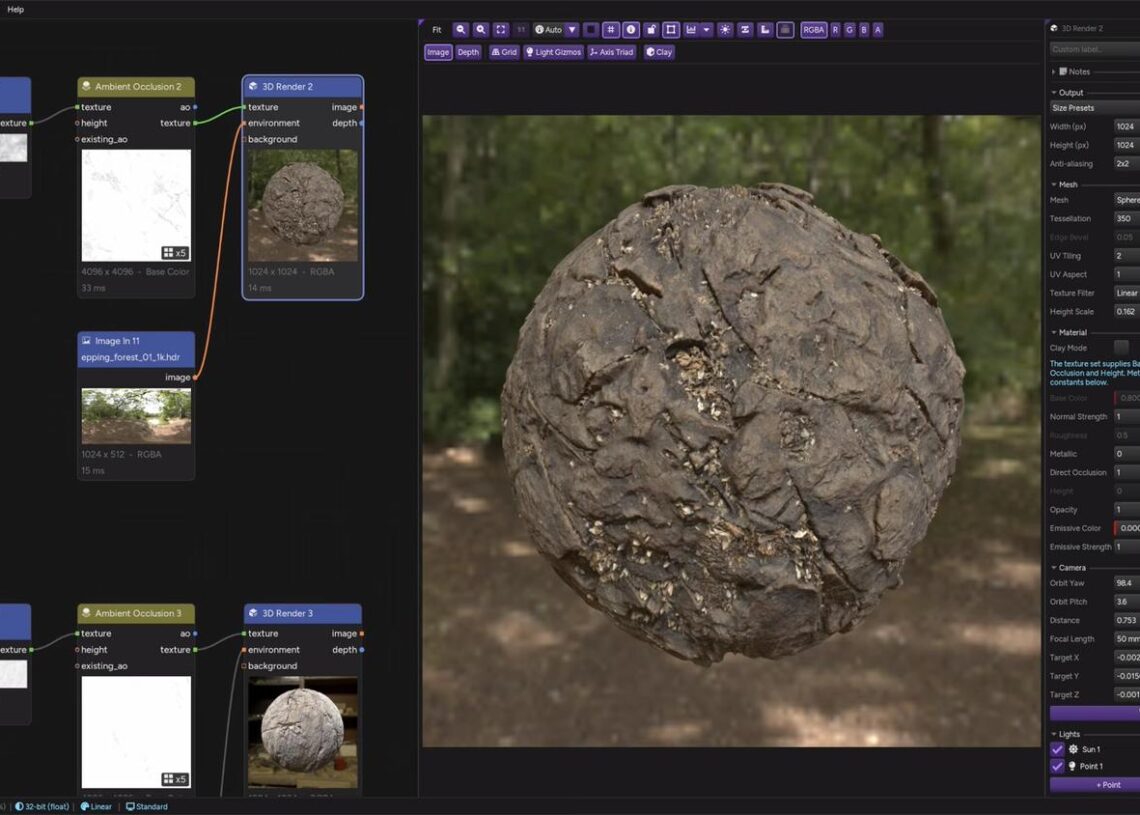Uncheck the Point 1 light checkbox
Viewport: 1140px width, 815px height.
tap(1057, 766)
